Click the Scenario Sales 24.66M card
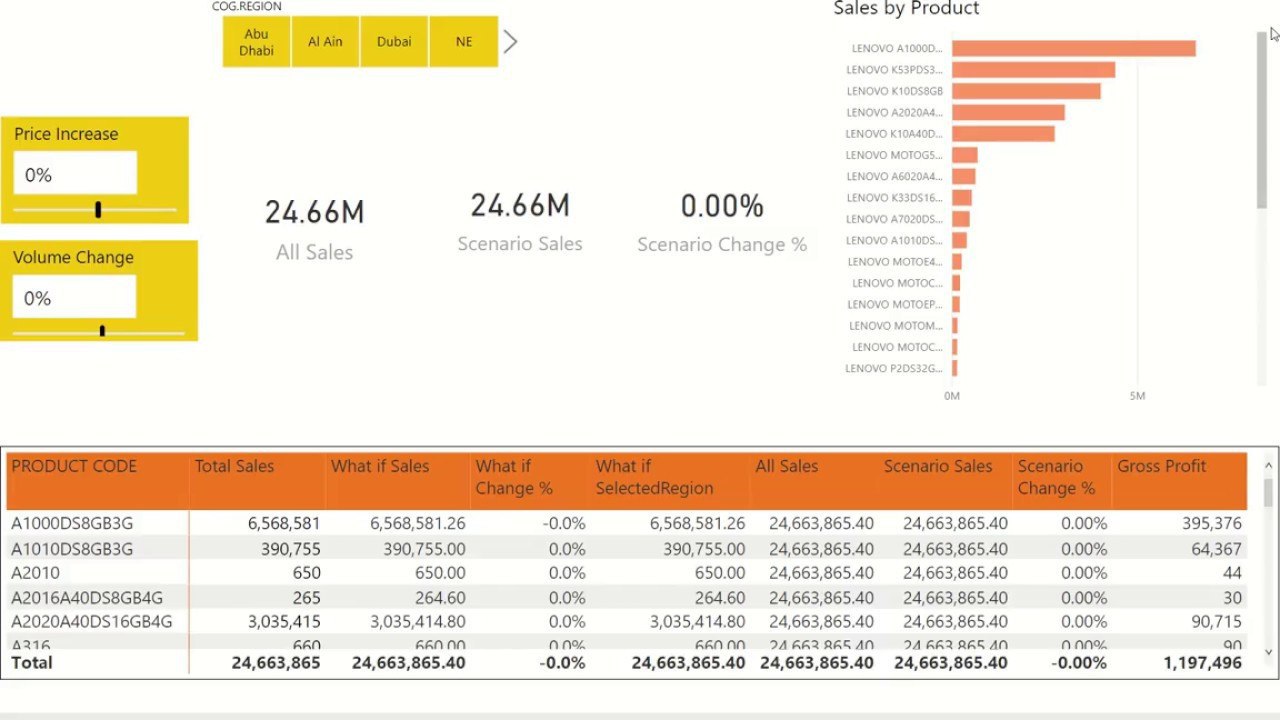 click(520, 222)
